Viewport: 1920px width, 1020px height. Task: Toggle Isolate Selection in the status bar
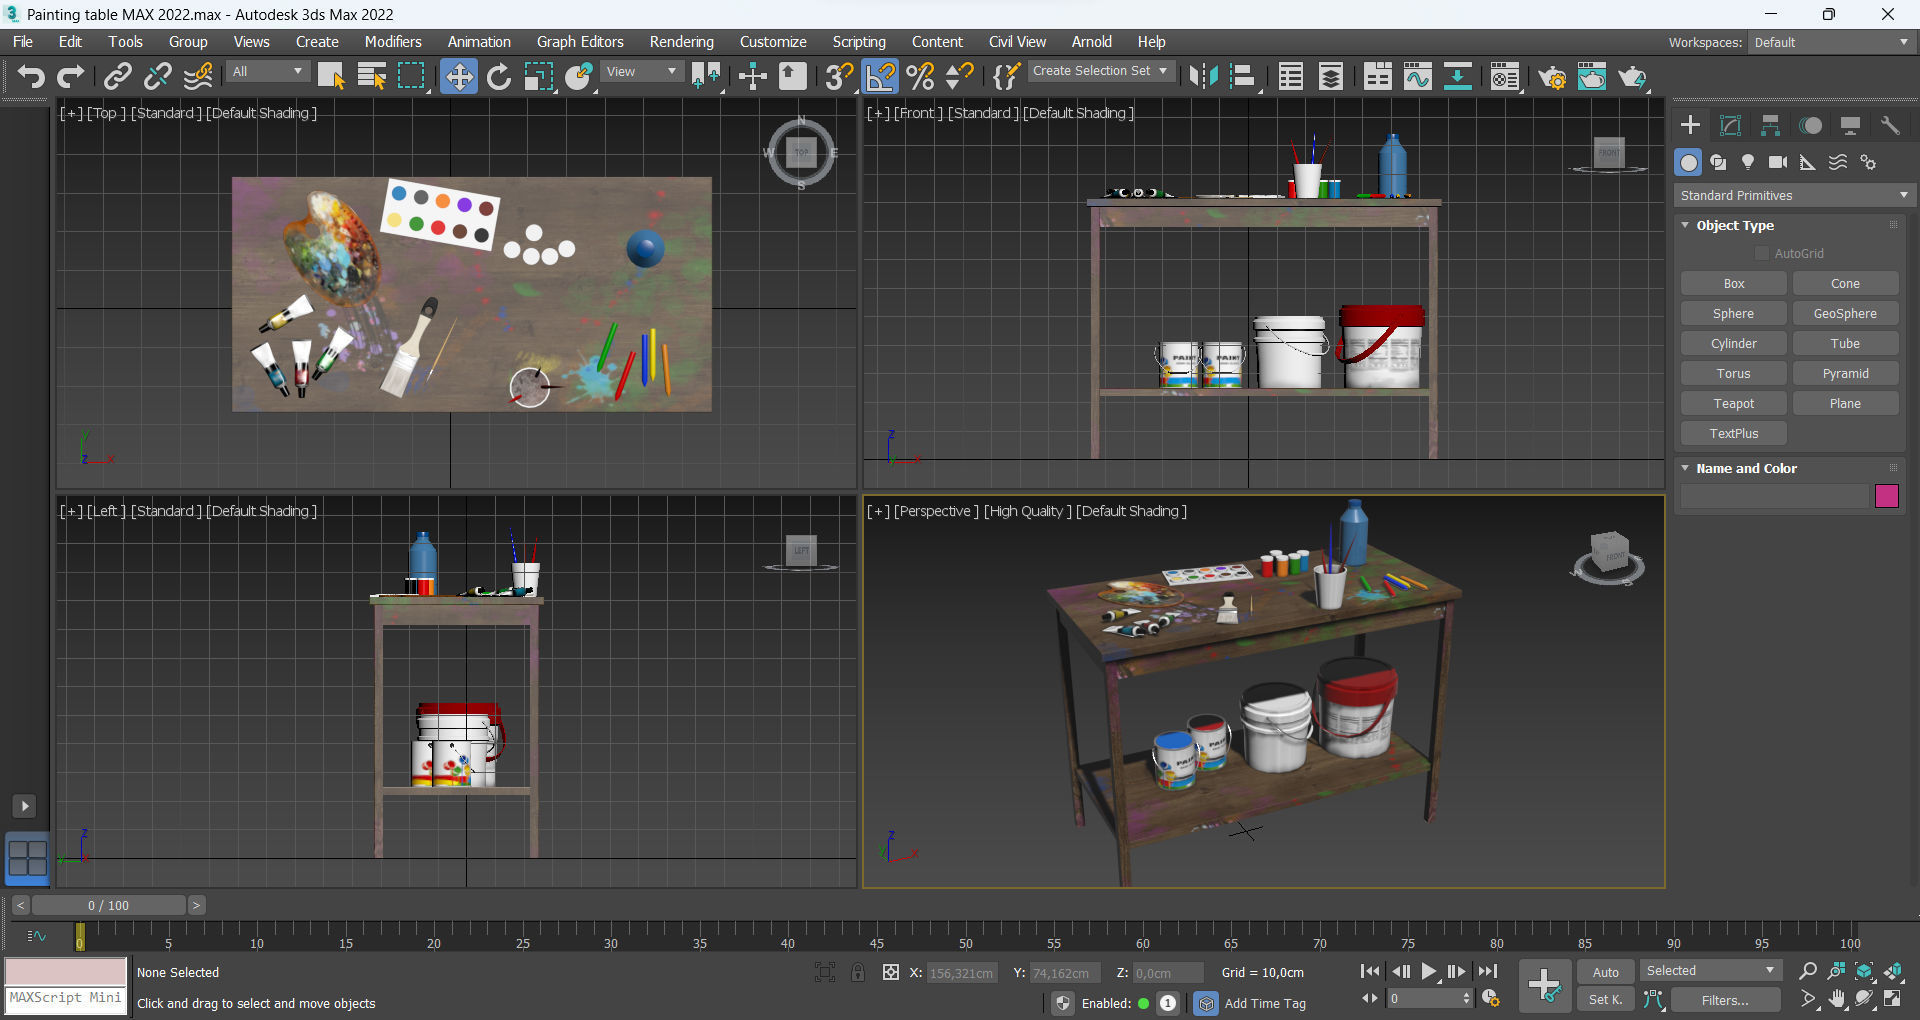click(825, 972)
